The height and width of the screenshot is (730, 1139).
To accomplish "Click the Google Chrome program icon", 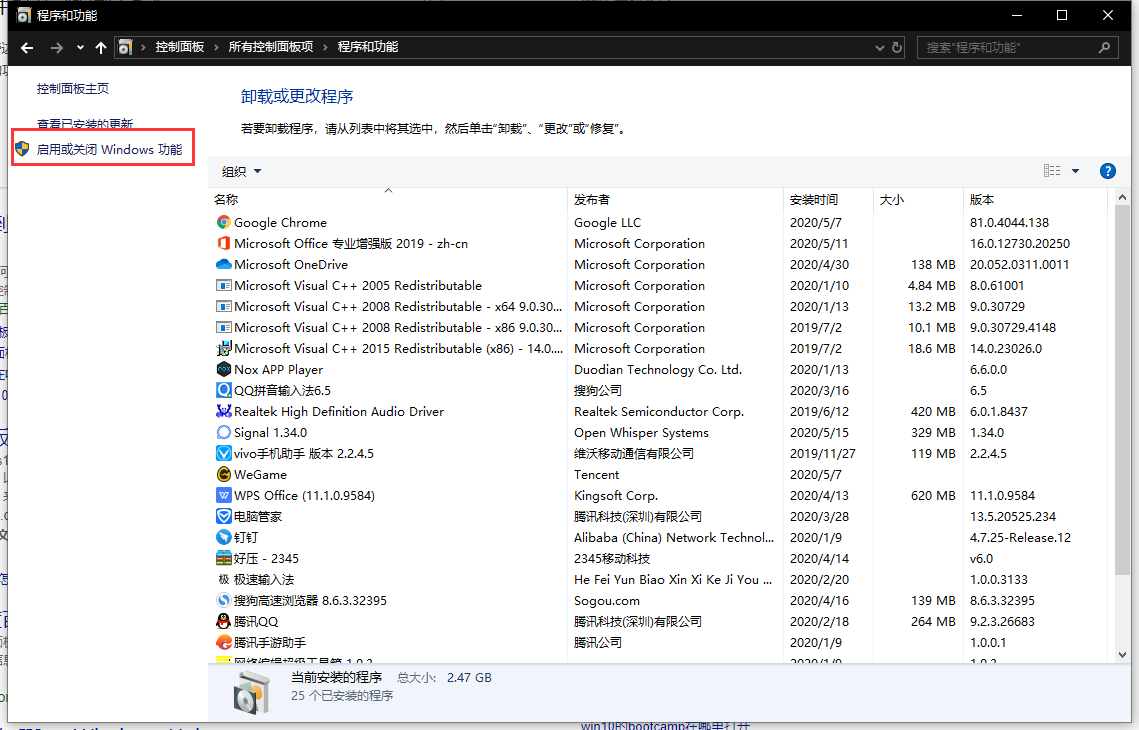I will pyautogui.click(x=225, y=222).
